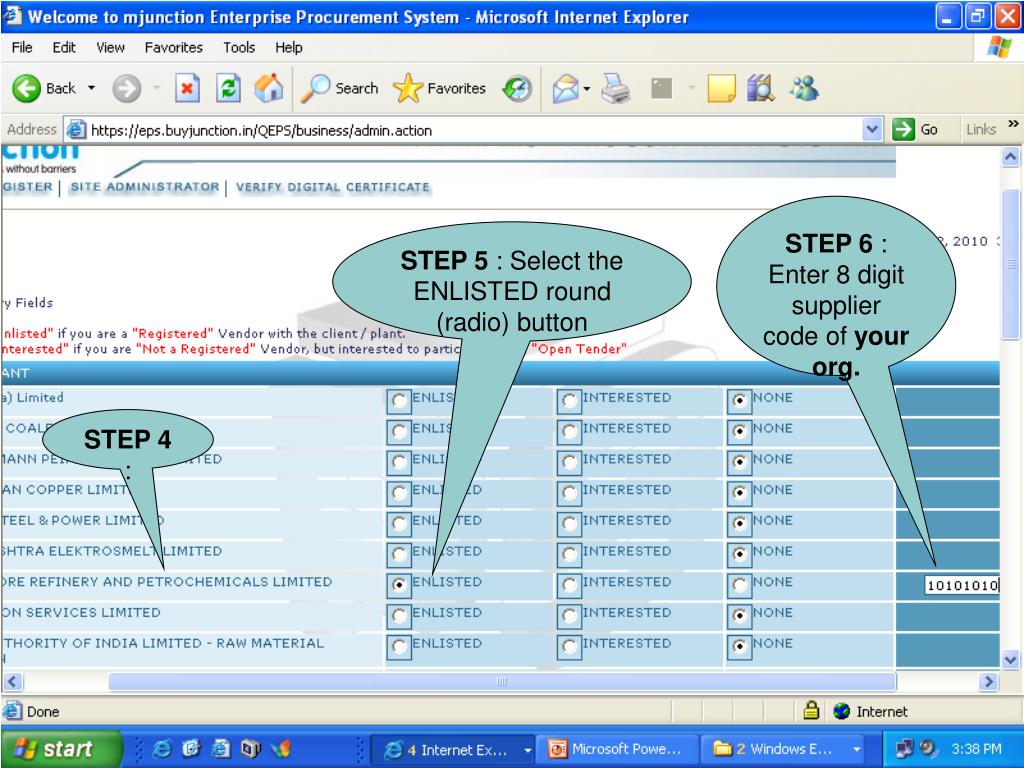This screenshot has height=768, width=1024.
Task: Go back with the Back arrow icon
Action: (26, 88)
